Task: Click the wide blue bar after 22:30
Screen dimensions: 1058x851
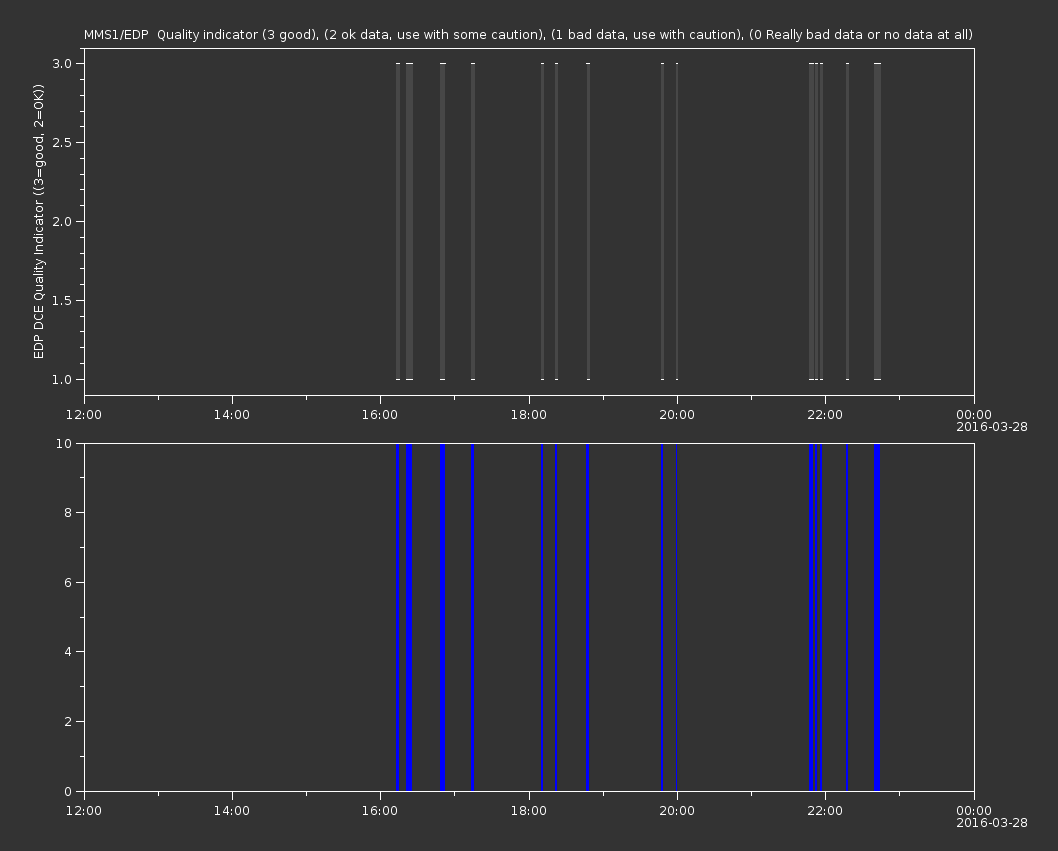Action: [x=877, y=617]
